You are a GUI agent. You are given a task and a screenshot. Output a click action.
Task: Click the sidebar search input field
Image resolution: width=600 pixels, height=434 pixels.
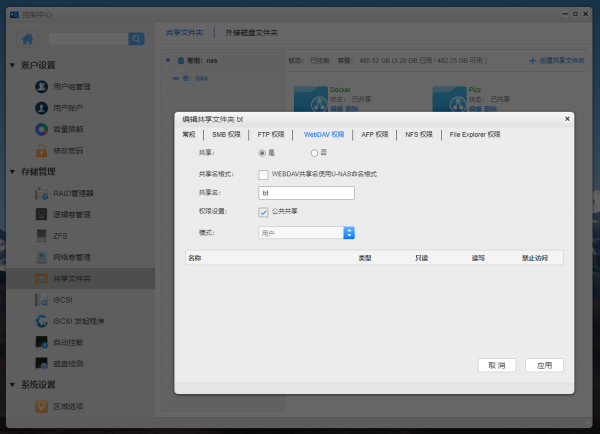[x=88, y=39]
